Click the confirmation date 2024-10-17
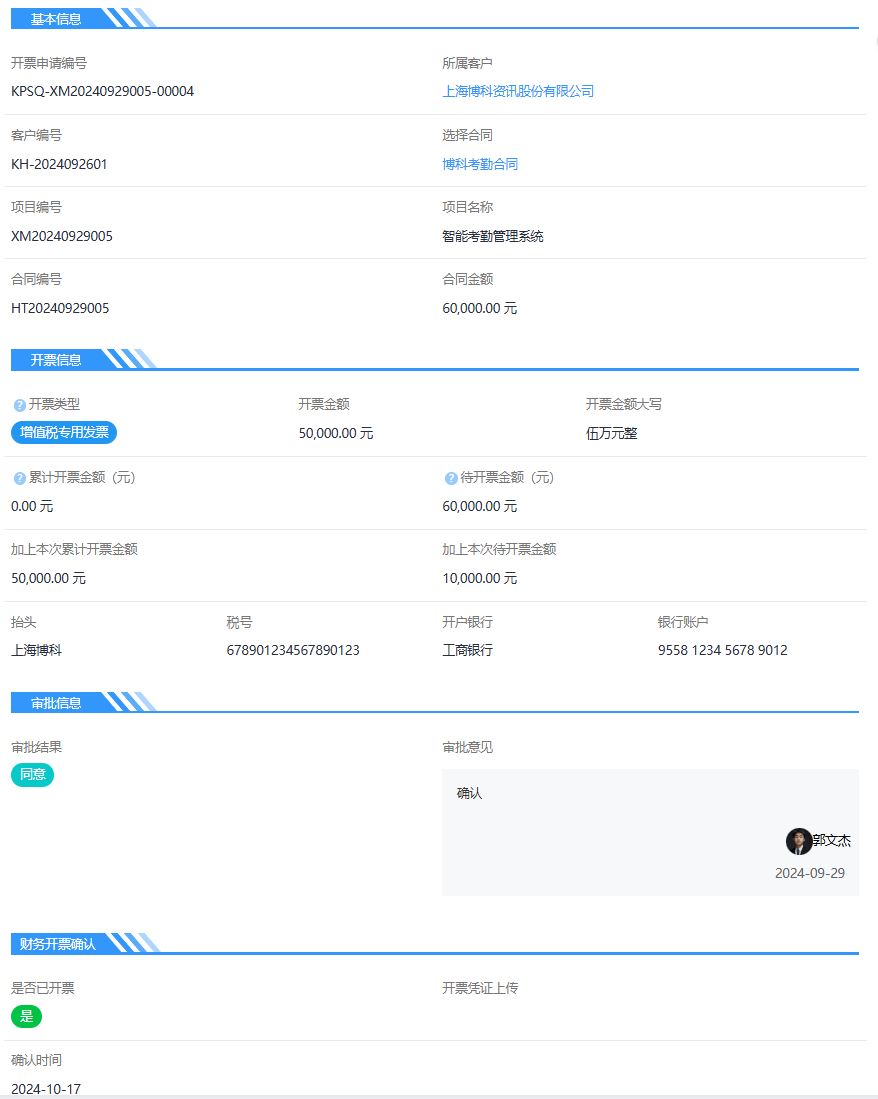Screen dimensions: 878x1099 pos(46,1088)
